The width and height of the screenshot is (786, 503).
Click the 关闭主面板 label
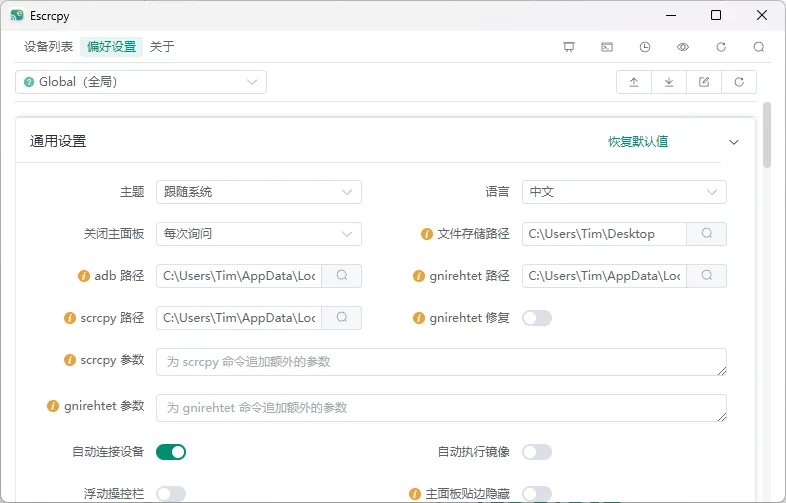(114, 234)
